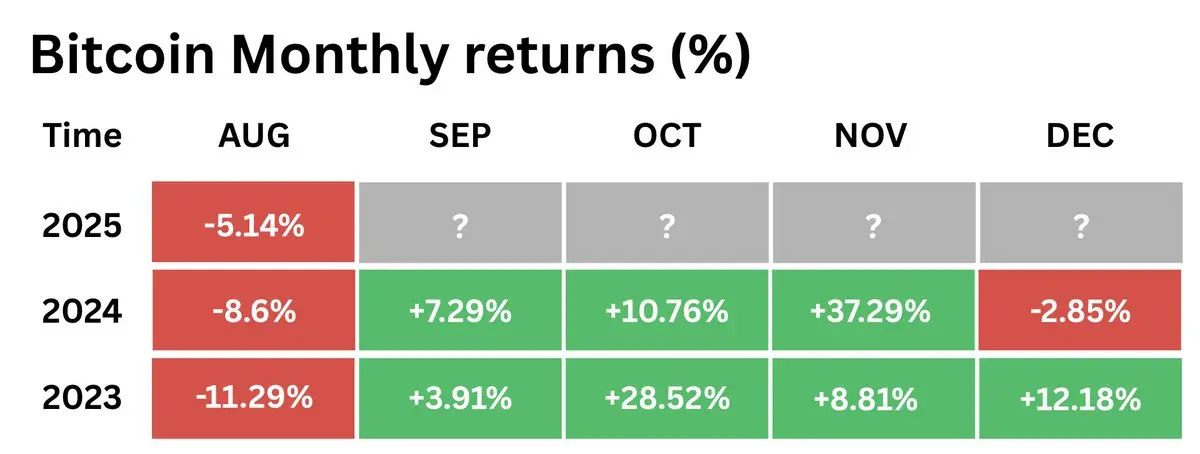Viewport: 1200px width, 454px height.
Task: Select the 2024 row label
Action: (82, 312)
